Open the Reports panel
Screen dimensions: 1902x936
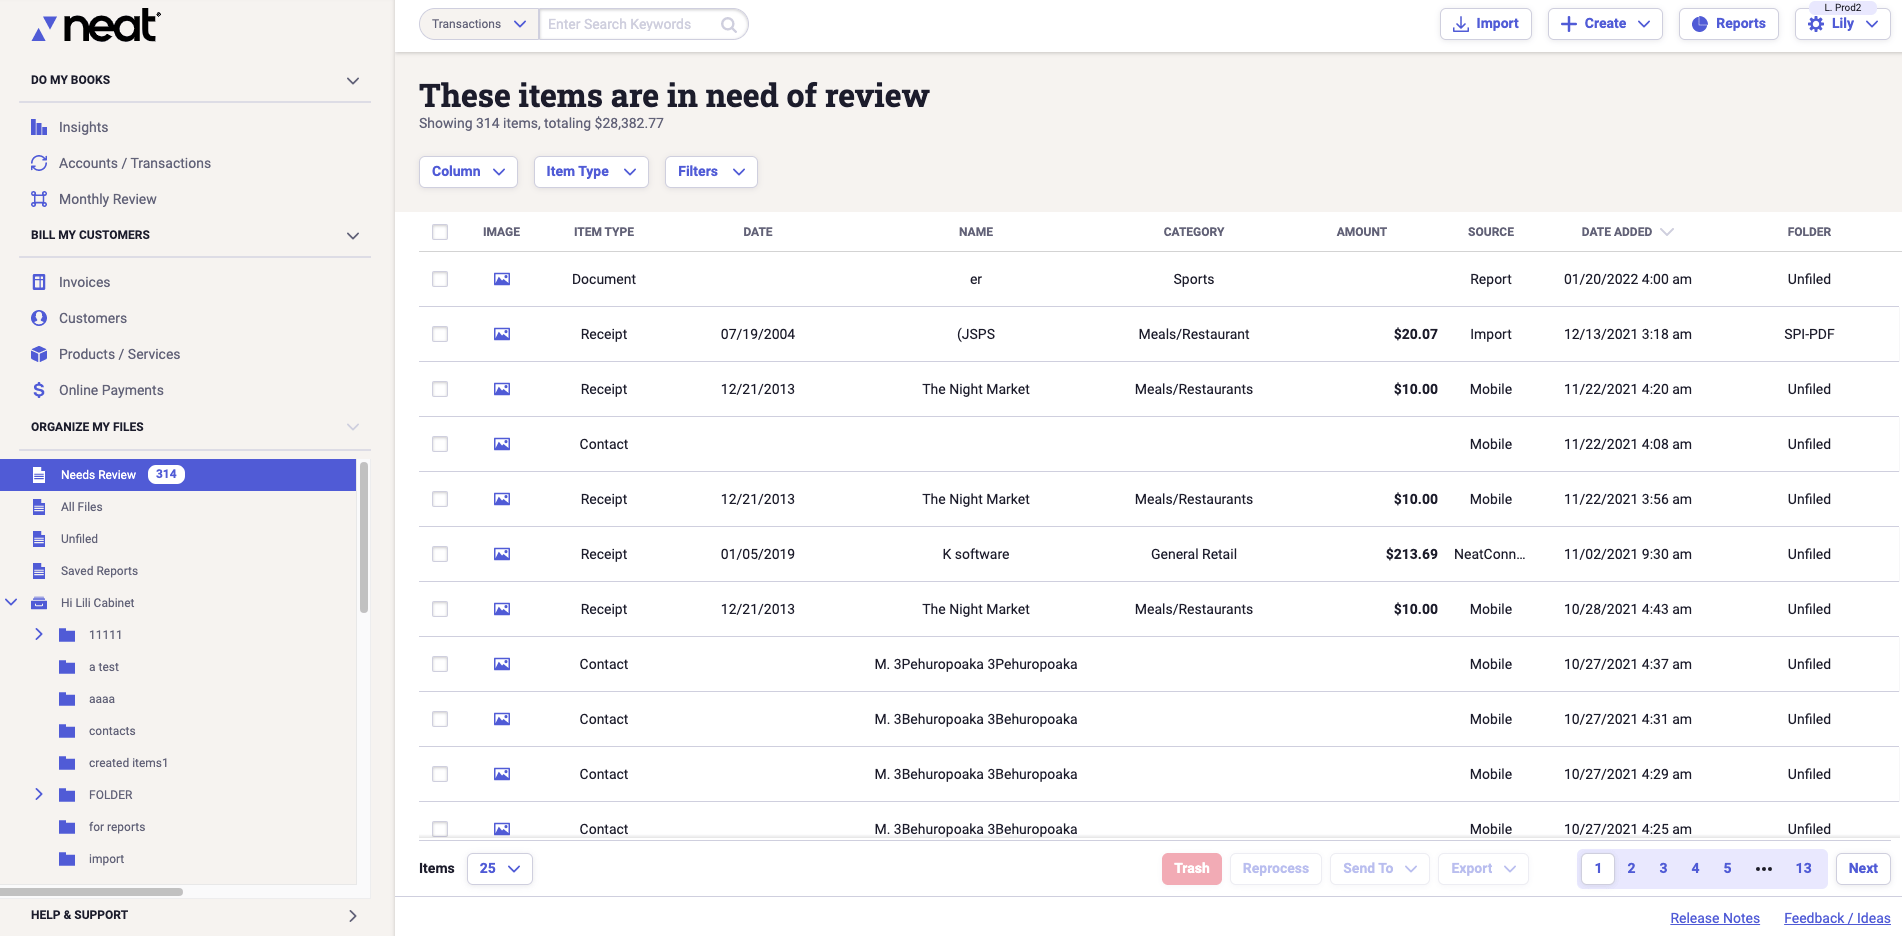[1728, 23]
